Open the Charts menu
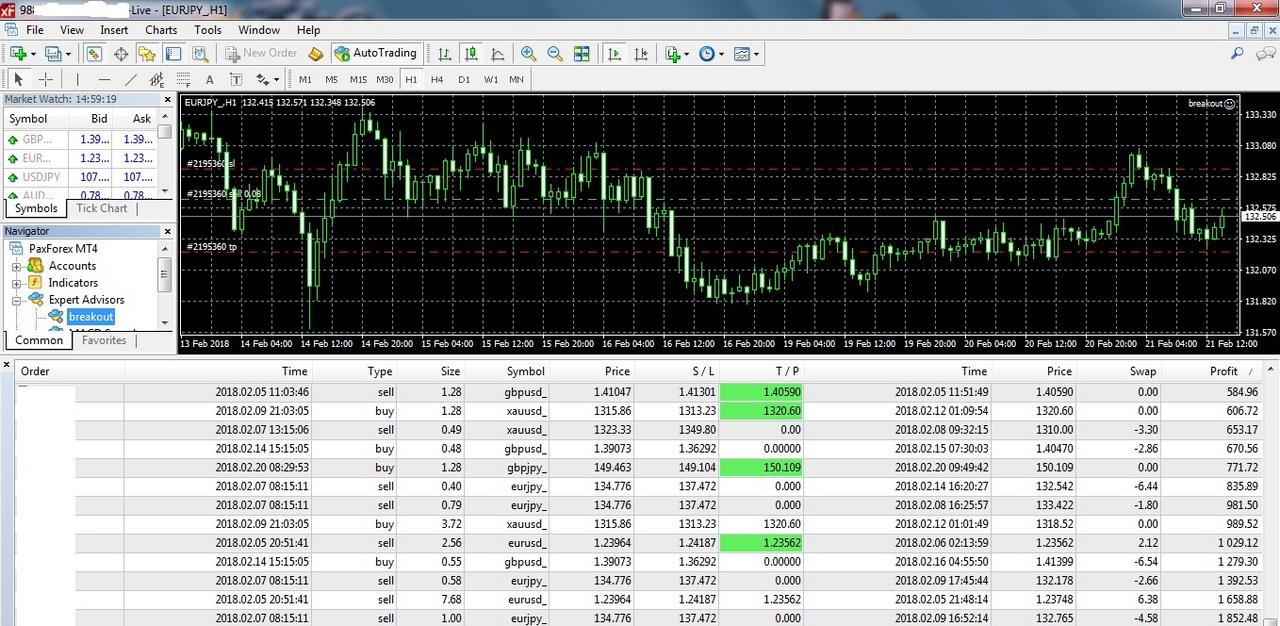 [x=161, y=30]
